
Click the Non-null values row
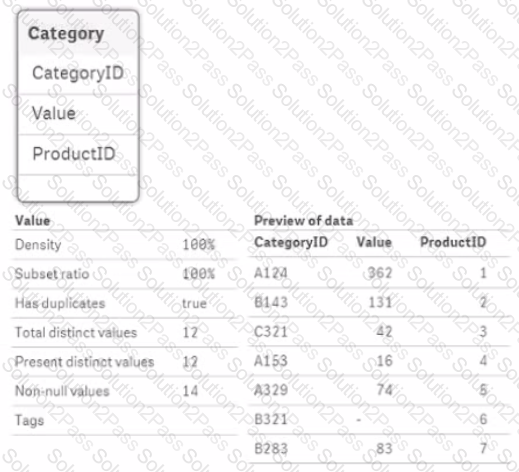pos(125,391)
